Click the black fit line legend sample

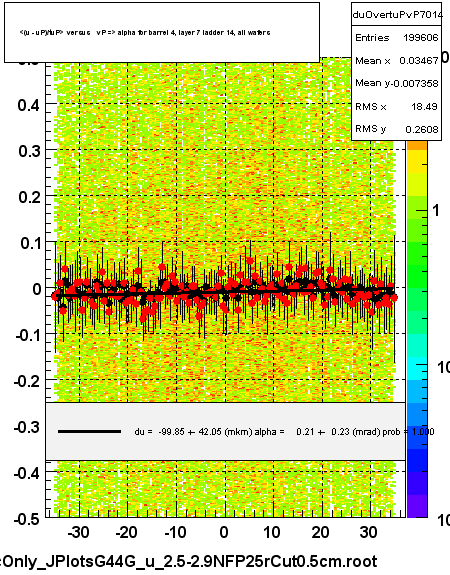click(89, 432)
